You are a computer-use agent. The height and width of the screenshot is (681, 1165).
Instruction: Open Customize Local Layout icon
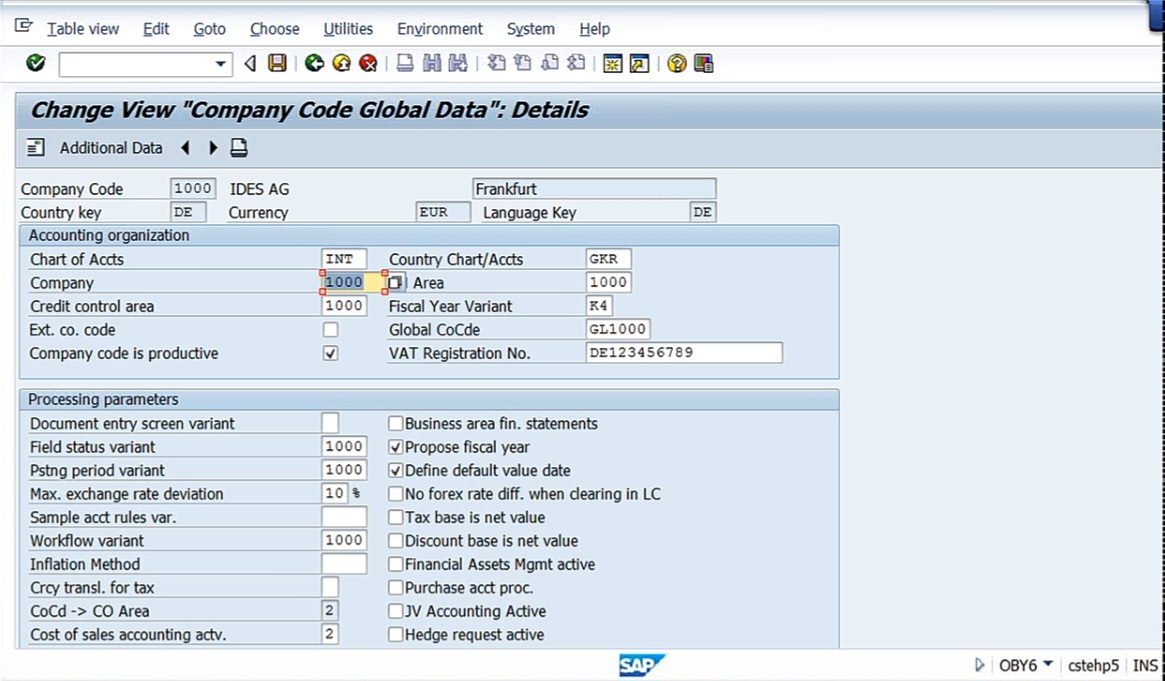(x=704, y=63)
